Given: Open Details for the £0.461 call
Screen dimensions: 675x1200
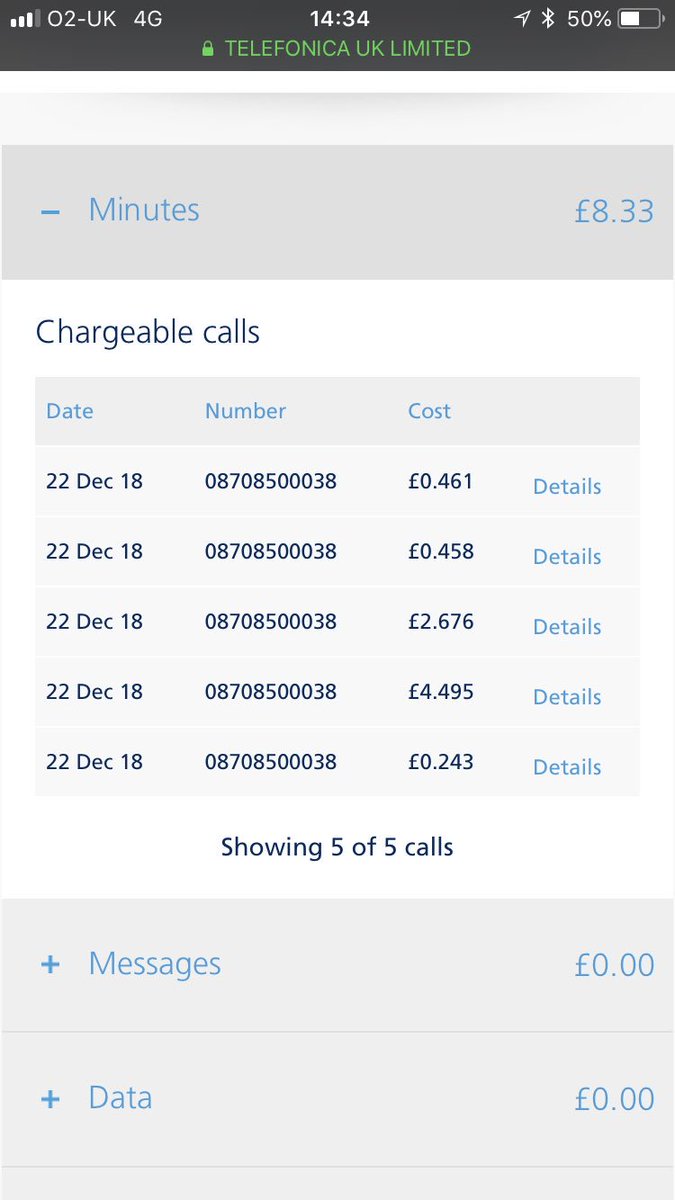Looking at the screenshot, I should point(567,487).
